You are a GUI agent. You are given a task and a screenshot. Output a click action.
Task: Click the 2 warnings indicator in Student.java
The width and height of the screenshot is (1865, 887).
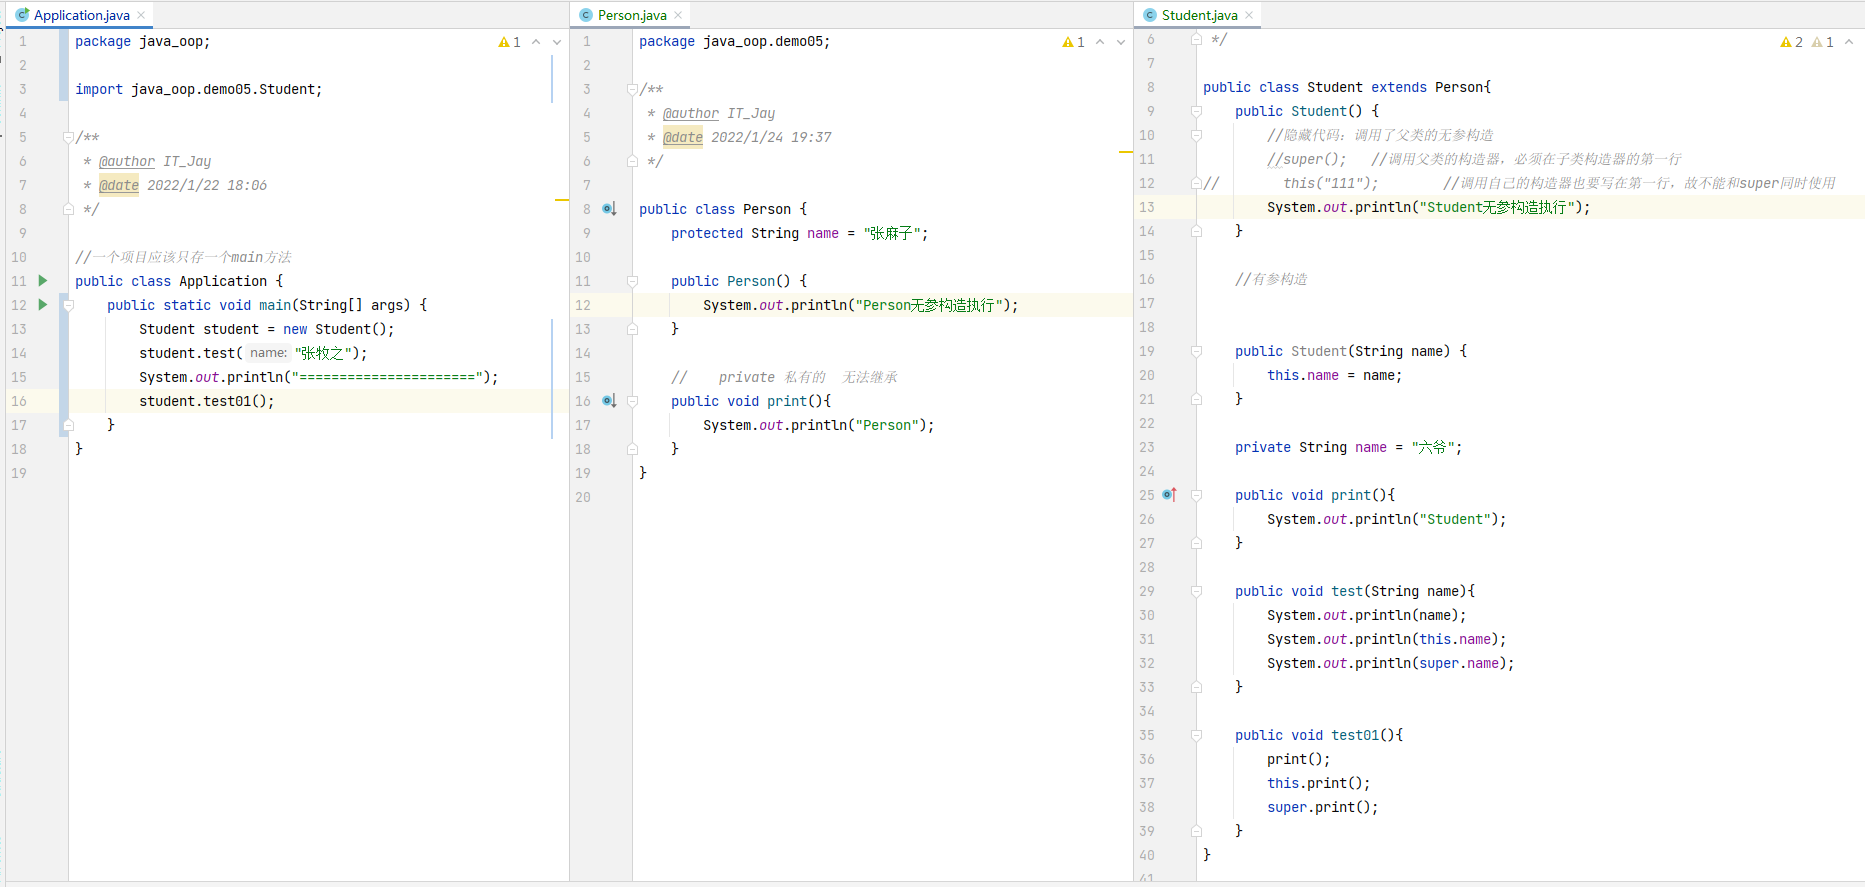pos(1791,42)
